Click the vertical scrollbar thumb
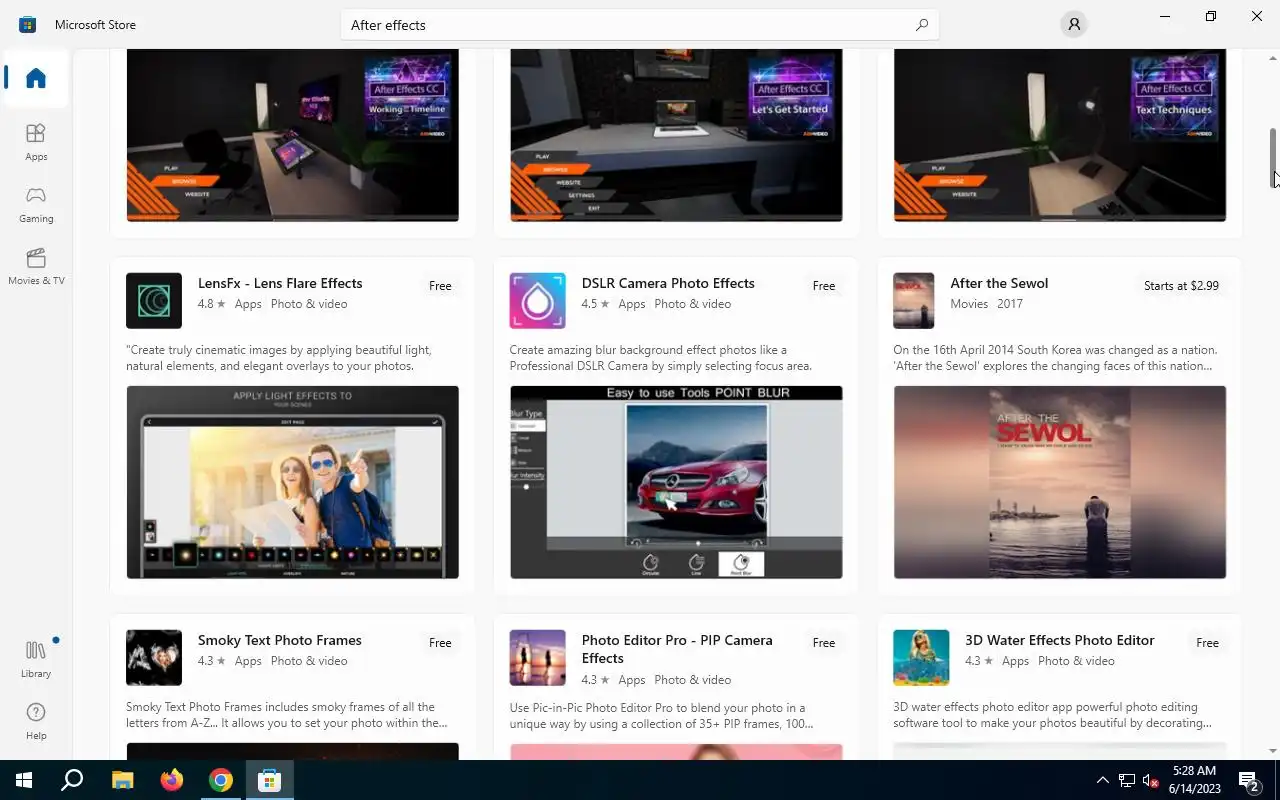 click(1273, 158)
